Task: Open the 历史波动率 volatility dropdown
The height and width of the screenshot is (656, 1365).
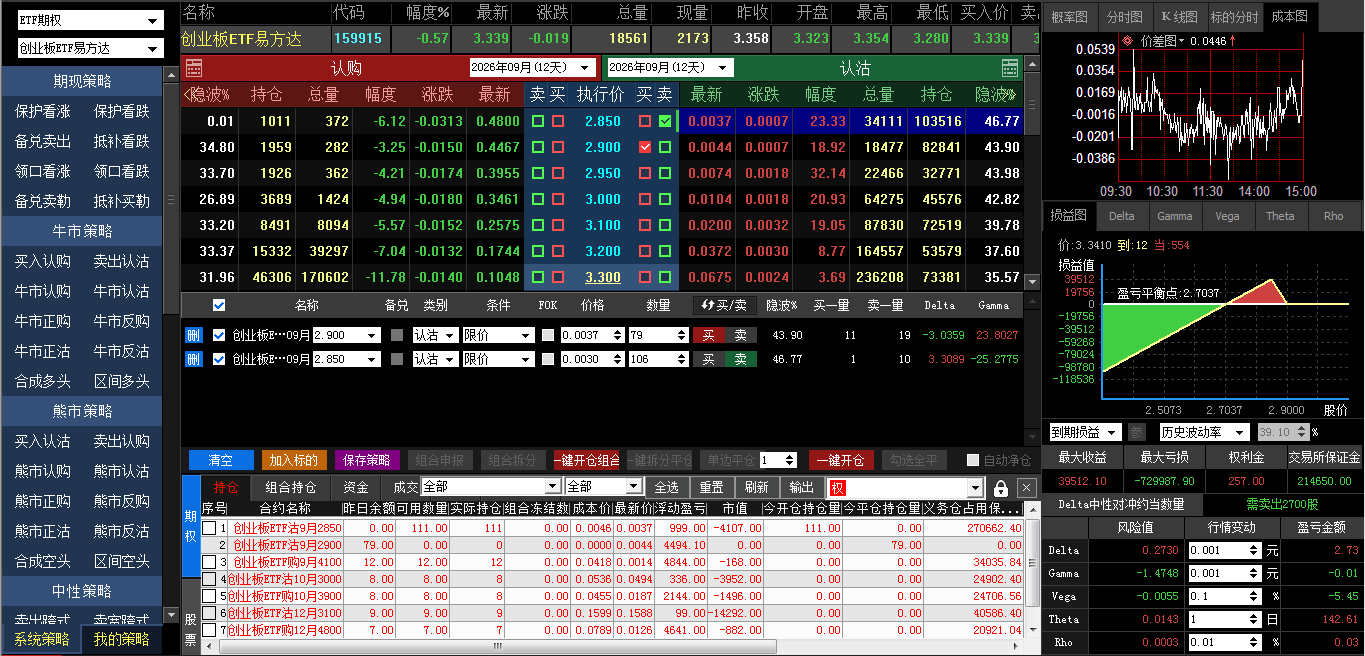Action: tap(1204, 432)
